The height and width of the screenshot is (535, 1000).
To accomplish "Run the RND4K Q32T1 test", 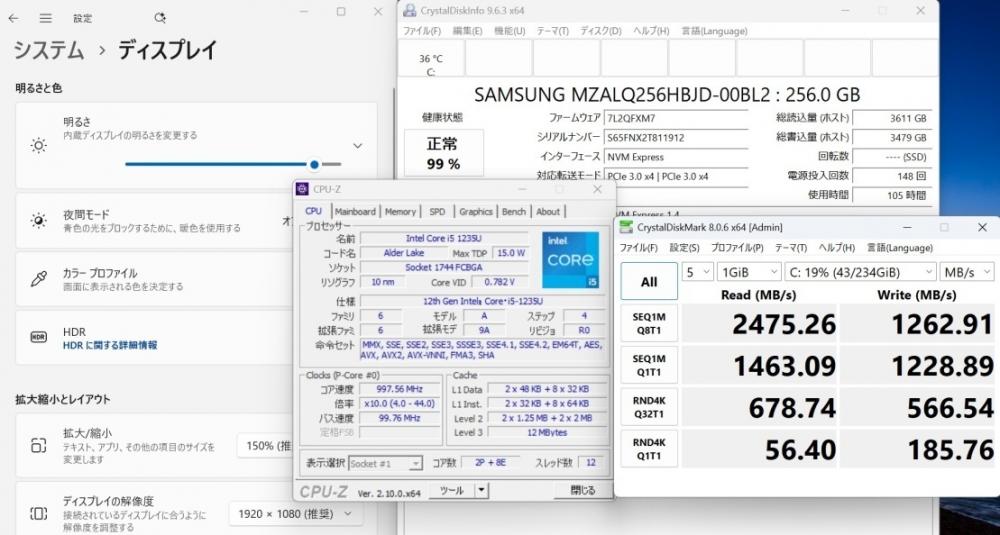I will click(649, 407).
